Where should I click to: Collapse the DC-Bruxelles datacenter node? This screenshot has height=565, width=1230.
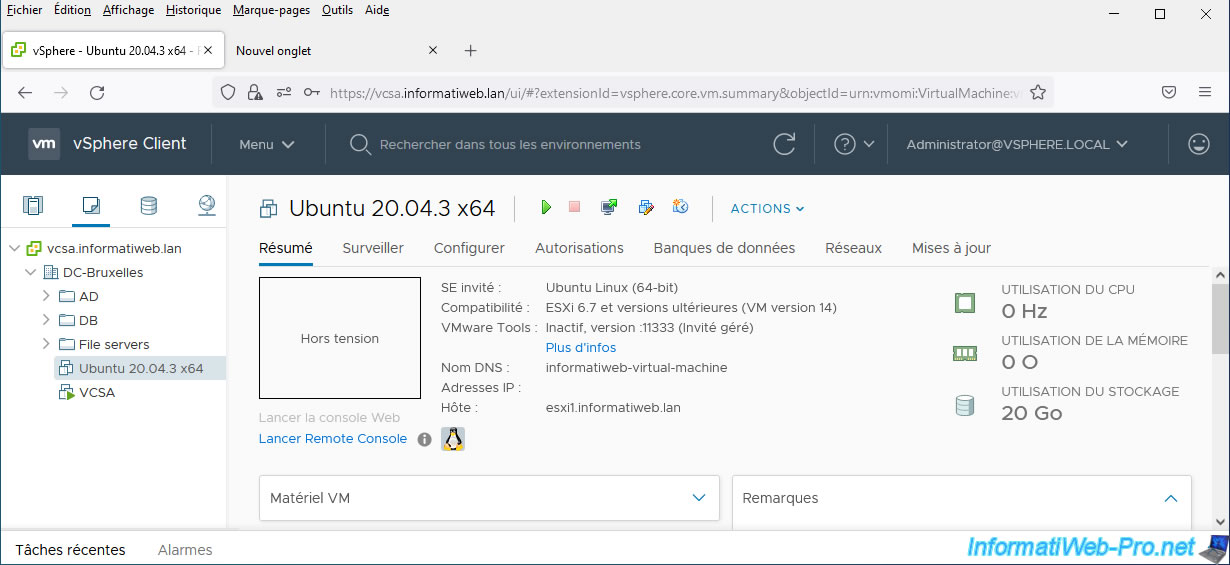pos(30,272)
